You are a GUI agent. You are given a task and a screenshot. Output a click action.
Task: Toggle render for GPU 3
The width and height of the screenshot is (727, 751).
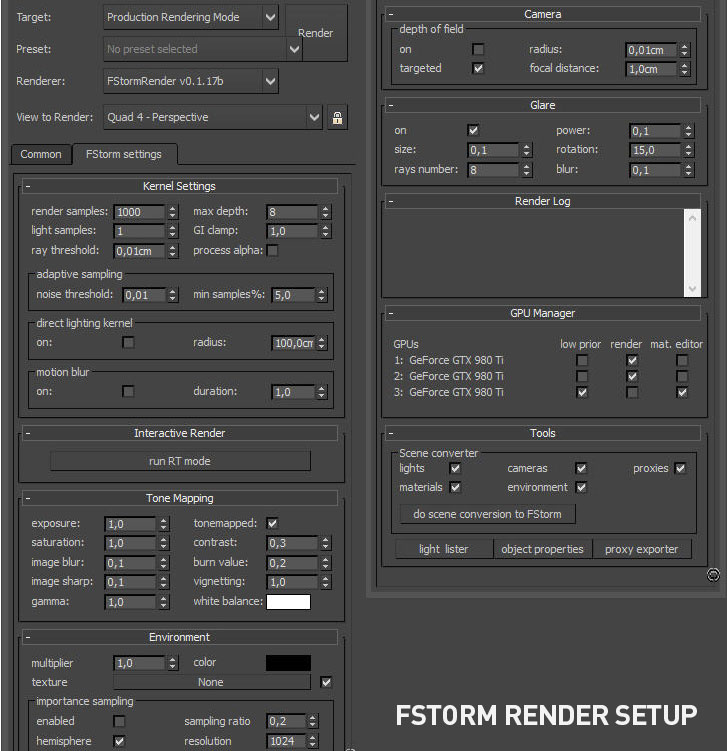632,393
